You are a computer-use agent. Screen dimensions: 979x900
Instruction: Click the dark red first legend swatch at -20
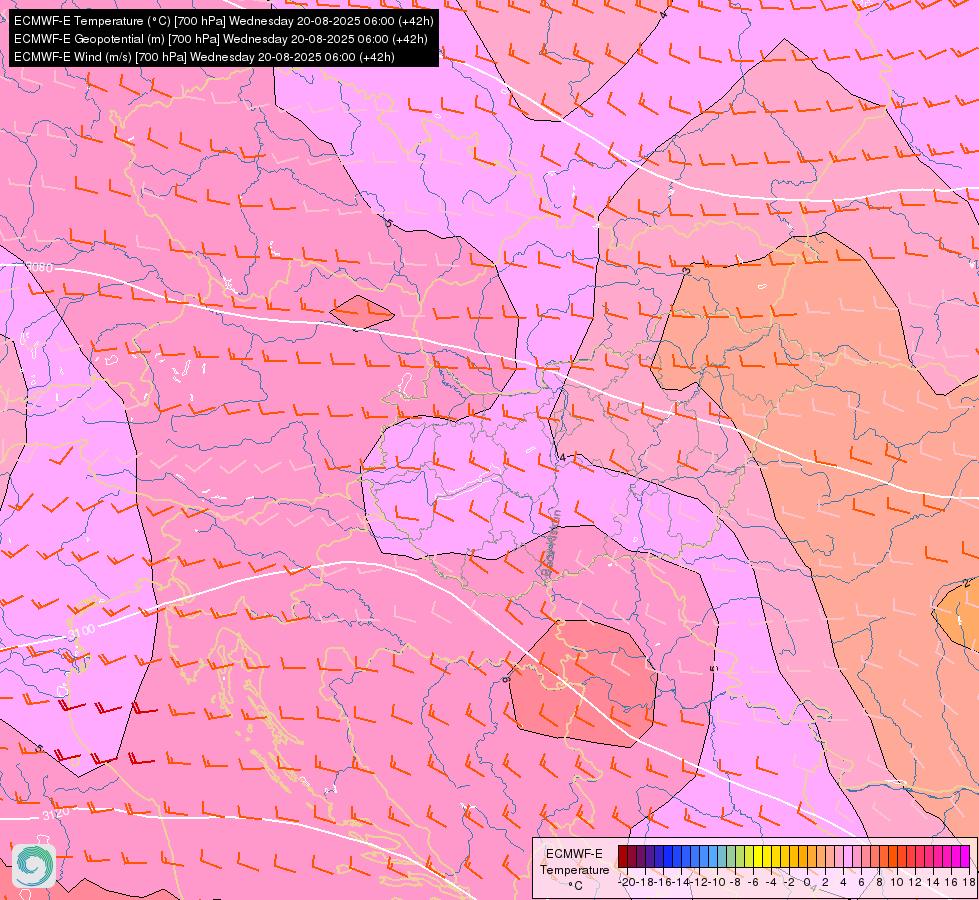623,856
